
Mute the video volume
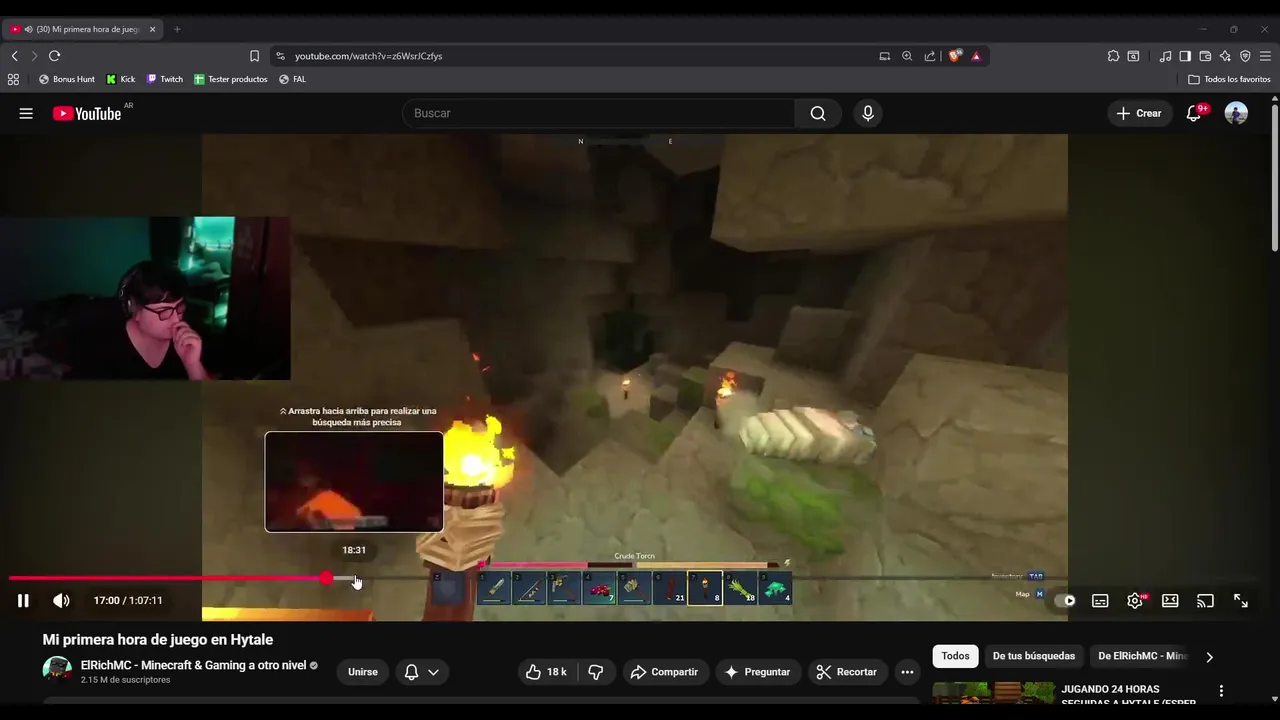pyautogui.click(x=61, y=601)
